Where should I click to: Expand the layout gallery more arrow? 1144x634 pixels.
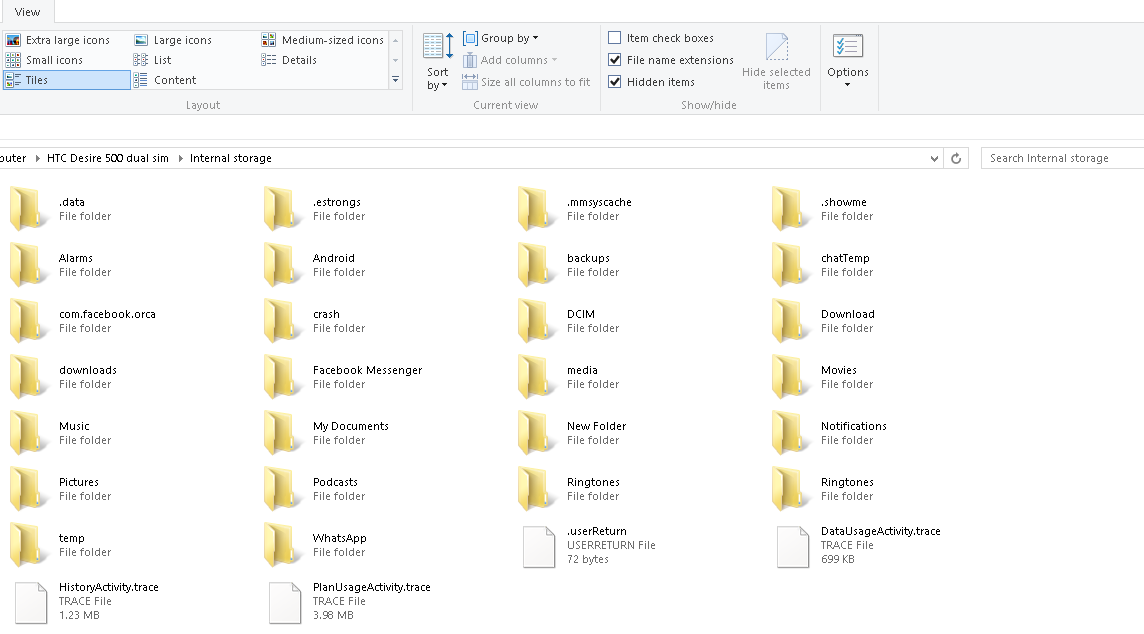point(395,80)
